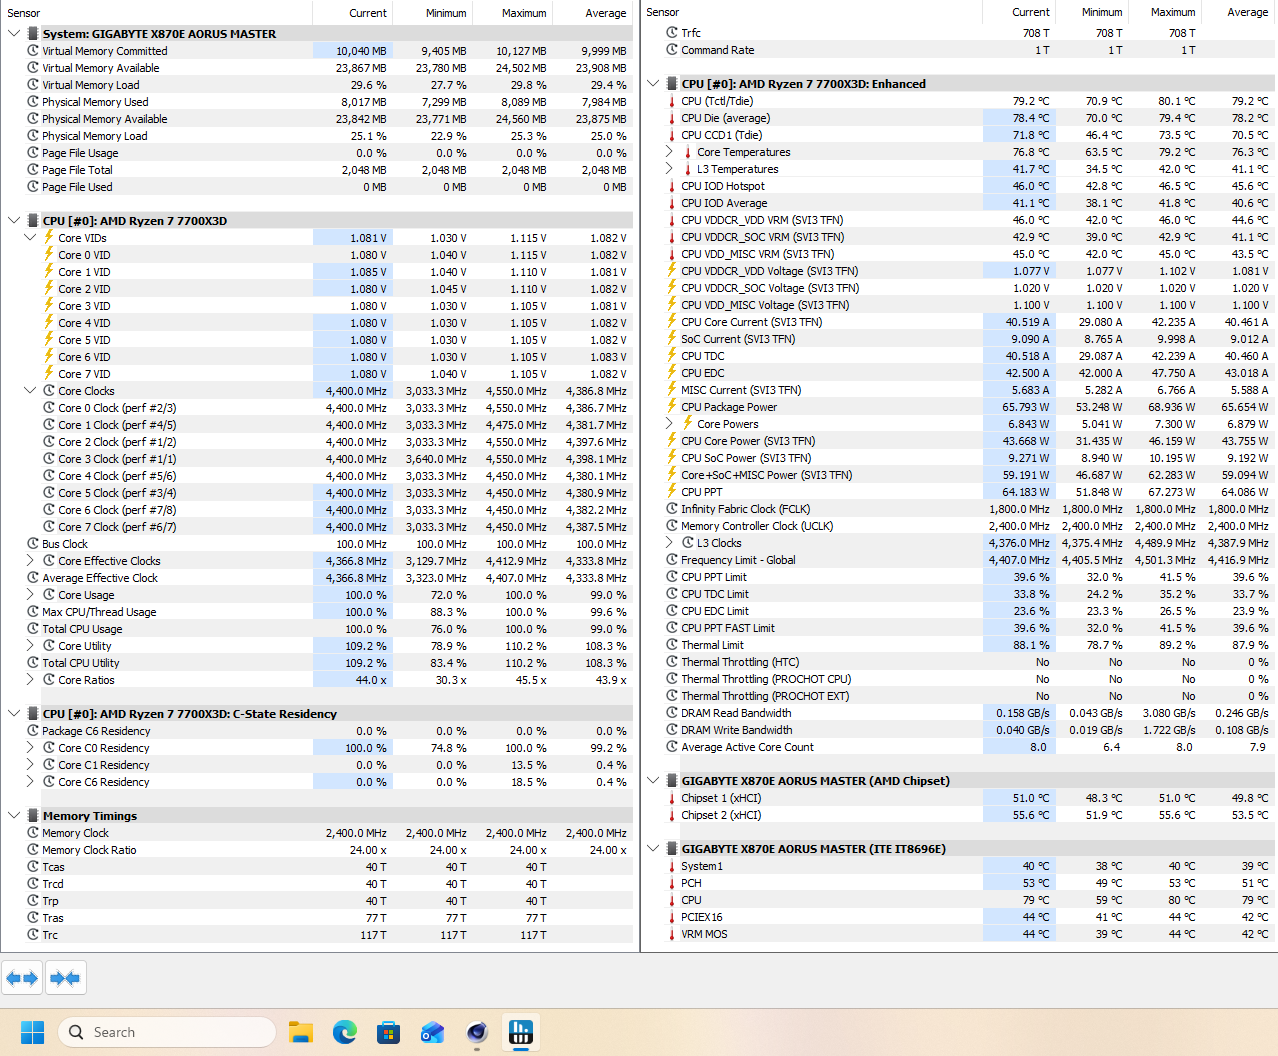This screenshot has height=1056, width=1278.
Task: Launch Microsoft Edge from the taskbar
Action: (x=345, y=1032)
